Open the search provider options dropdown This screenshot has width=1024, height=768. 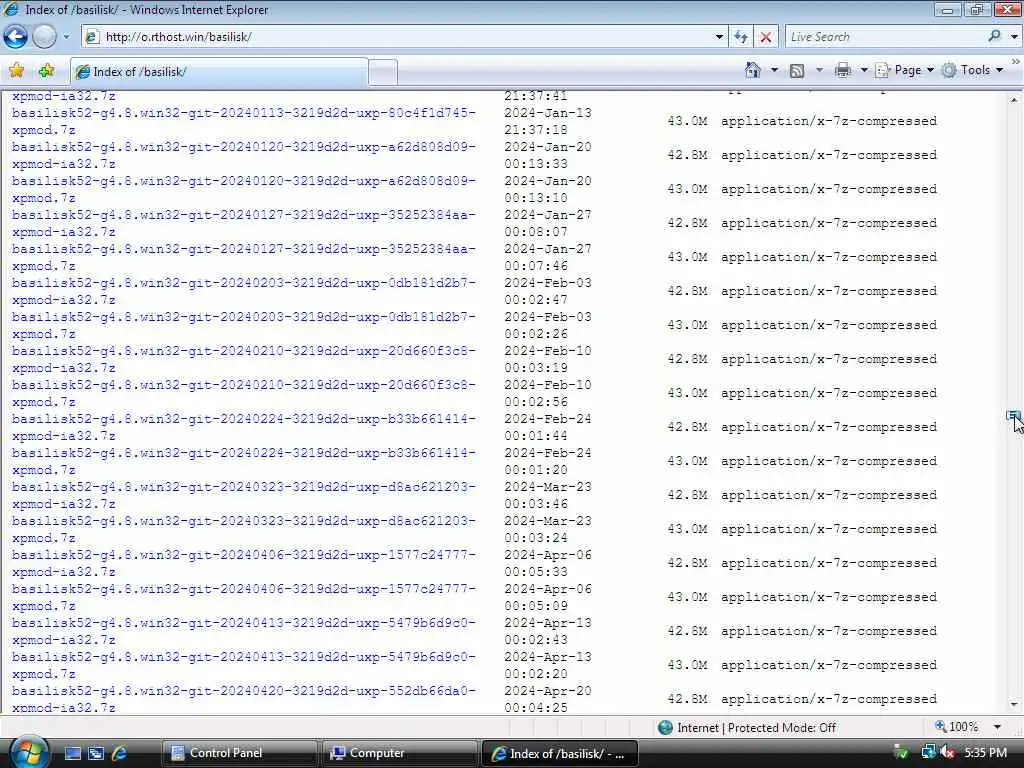pyautogui.click(x=1014, y=37)
